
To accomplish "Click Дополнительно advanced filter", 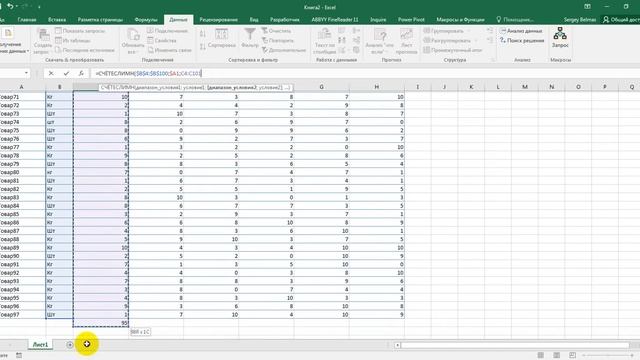I will coord(284,50).
